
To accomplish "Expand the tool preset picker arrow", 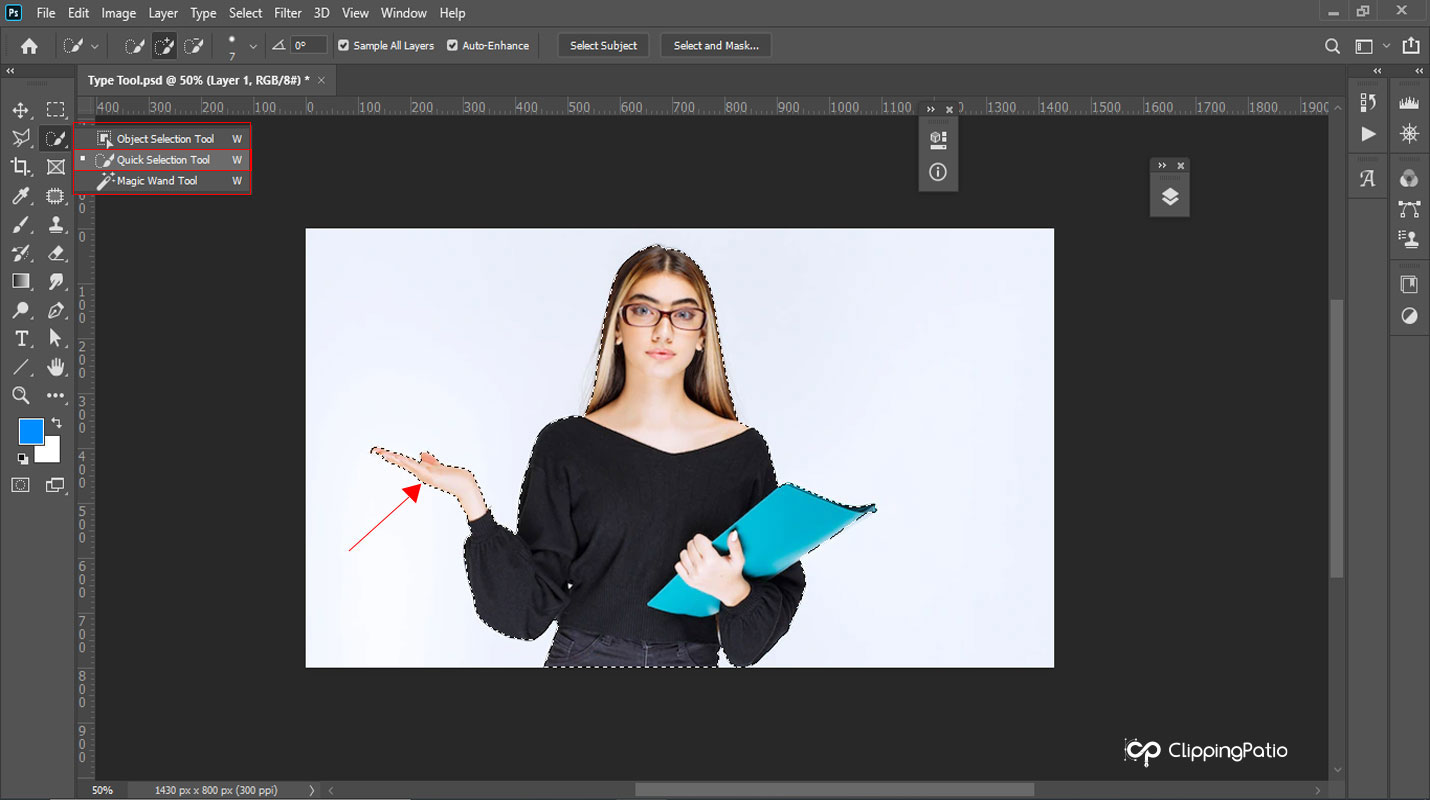I will [95, 46].
